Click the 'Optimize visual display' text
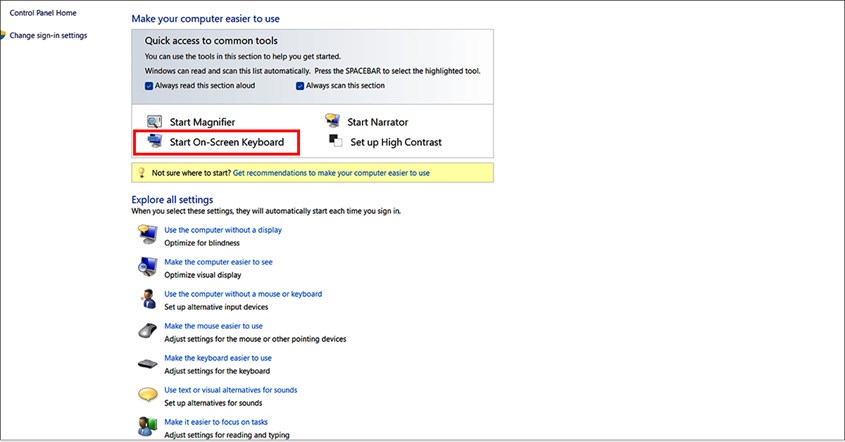The height and width of the screenshot is (442, 845). 203,275
